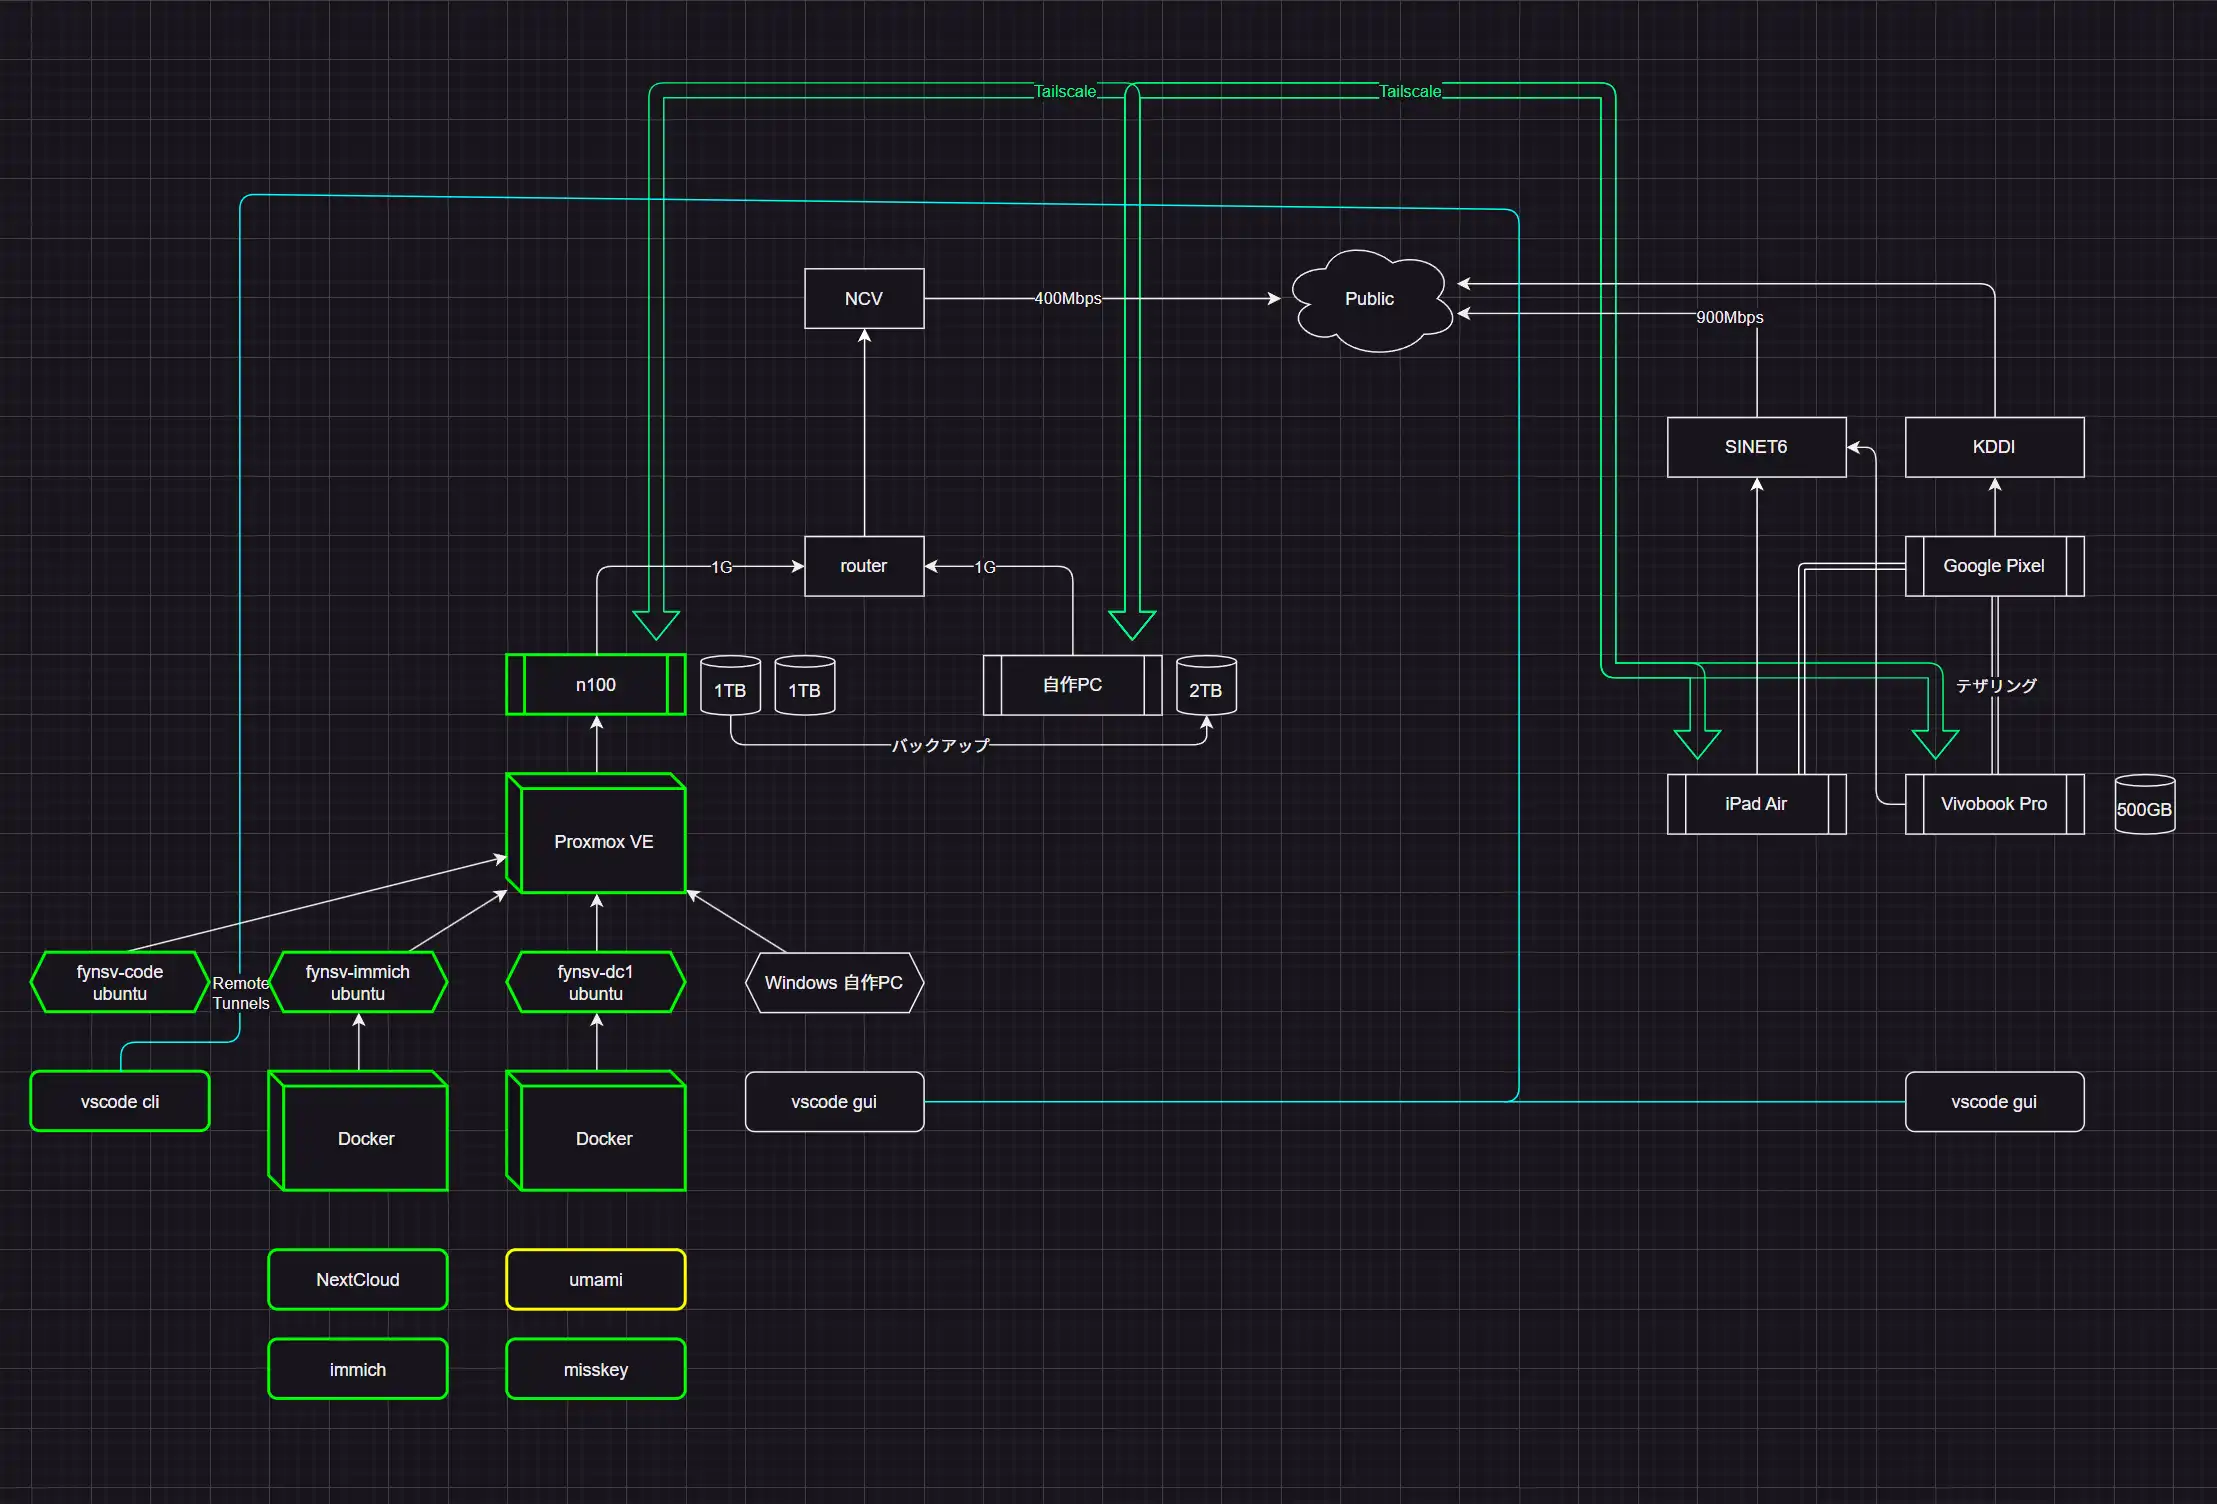Viewport: 2217px width, 1504px height.
Task: Select the Public cloud shape
Action: tap(1370, 299)
